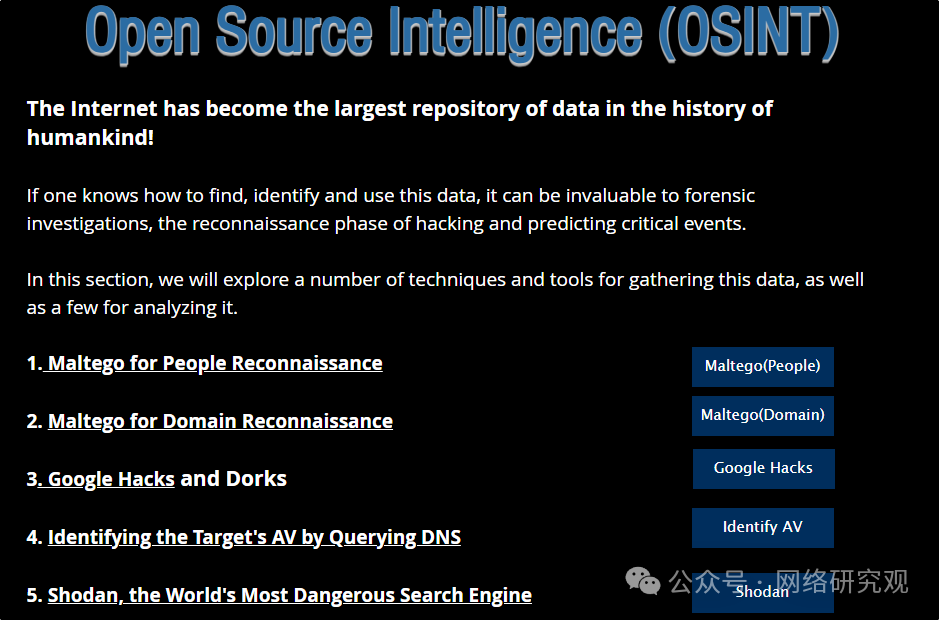Click the paragraph beginning 'In this section, we will explore'

click(x=445, y=294)
